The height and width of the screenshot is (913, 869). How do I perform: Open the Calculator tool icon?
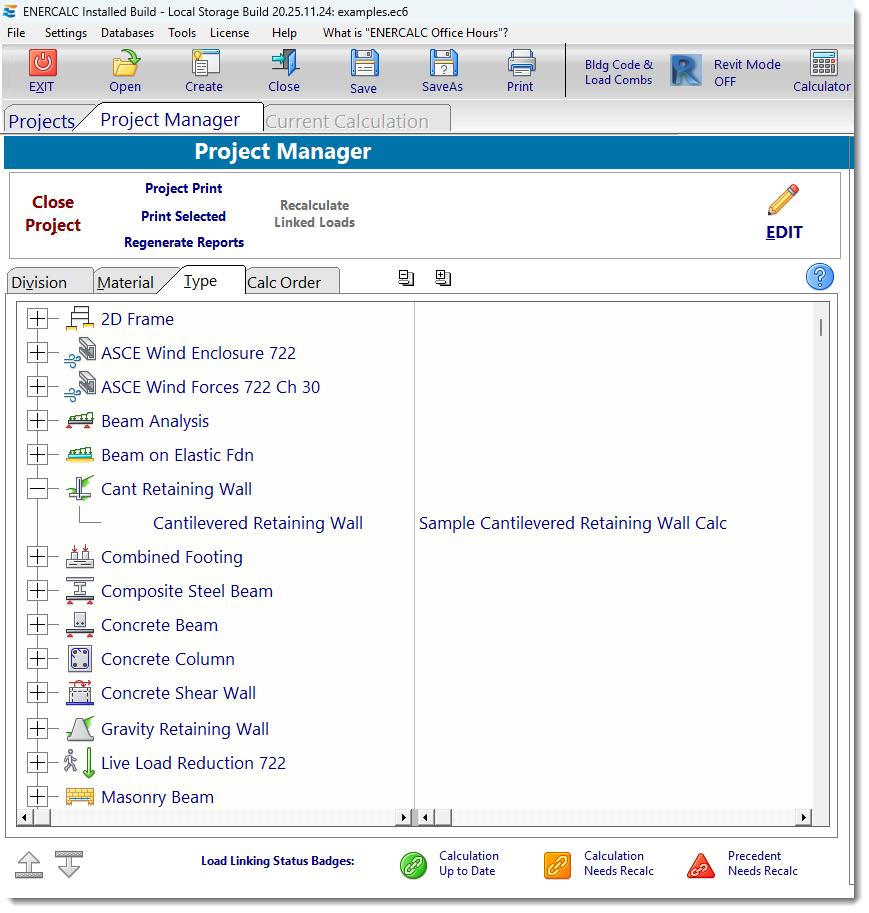coord(824,63)
